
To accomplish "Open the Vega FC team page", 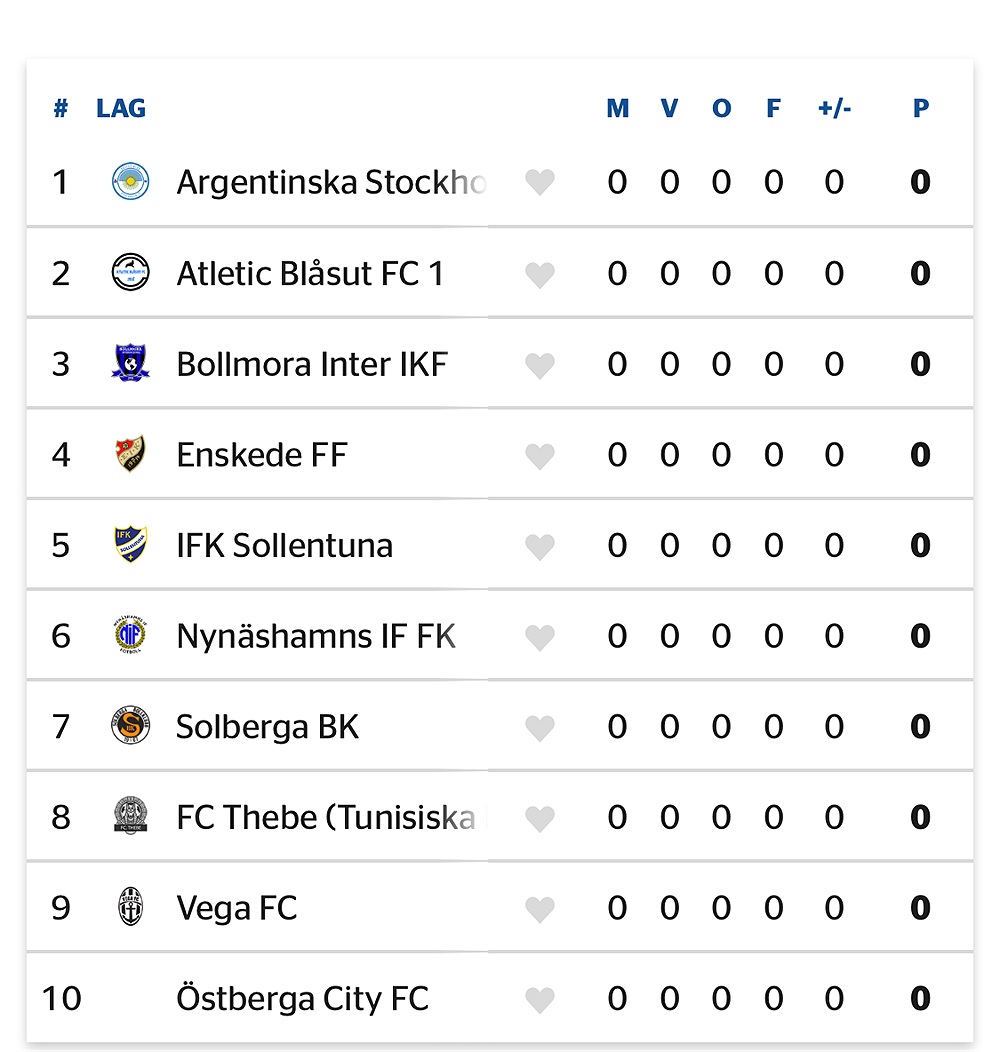I will (x=237, y=908).
